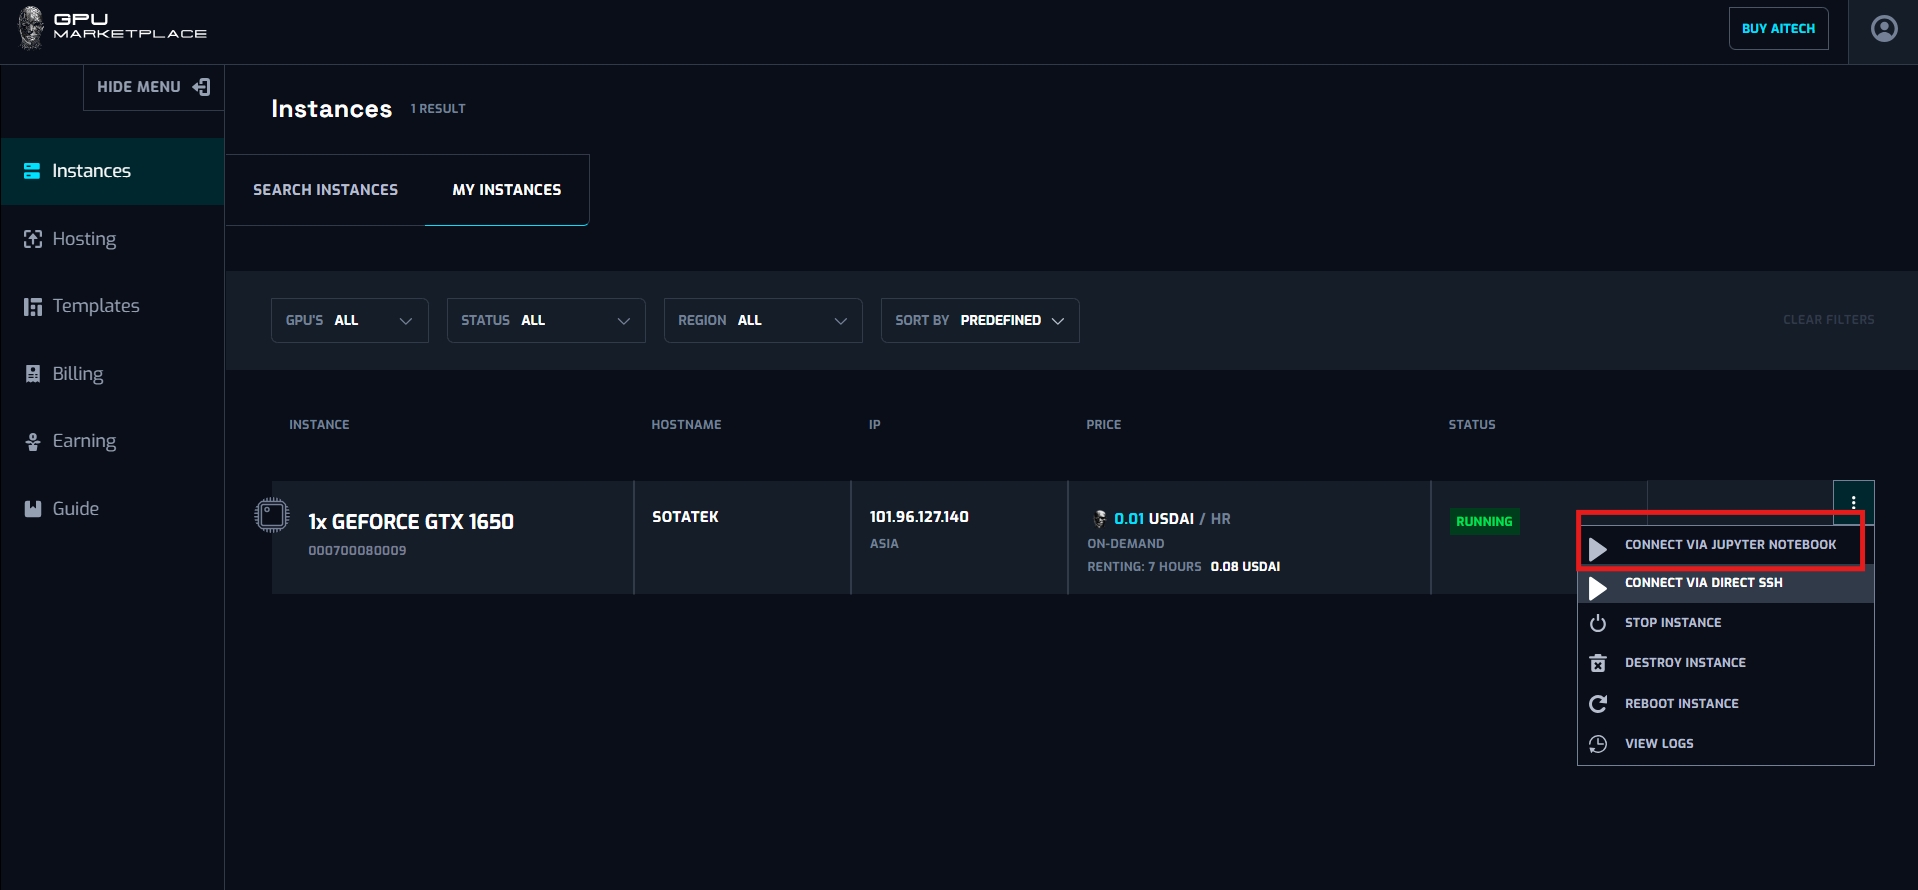Expand the Region filter dropdown
The image size is (1918, 890).
coord(762,321)
